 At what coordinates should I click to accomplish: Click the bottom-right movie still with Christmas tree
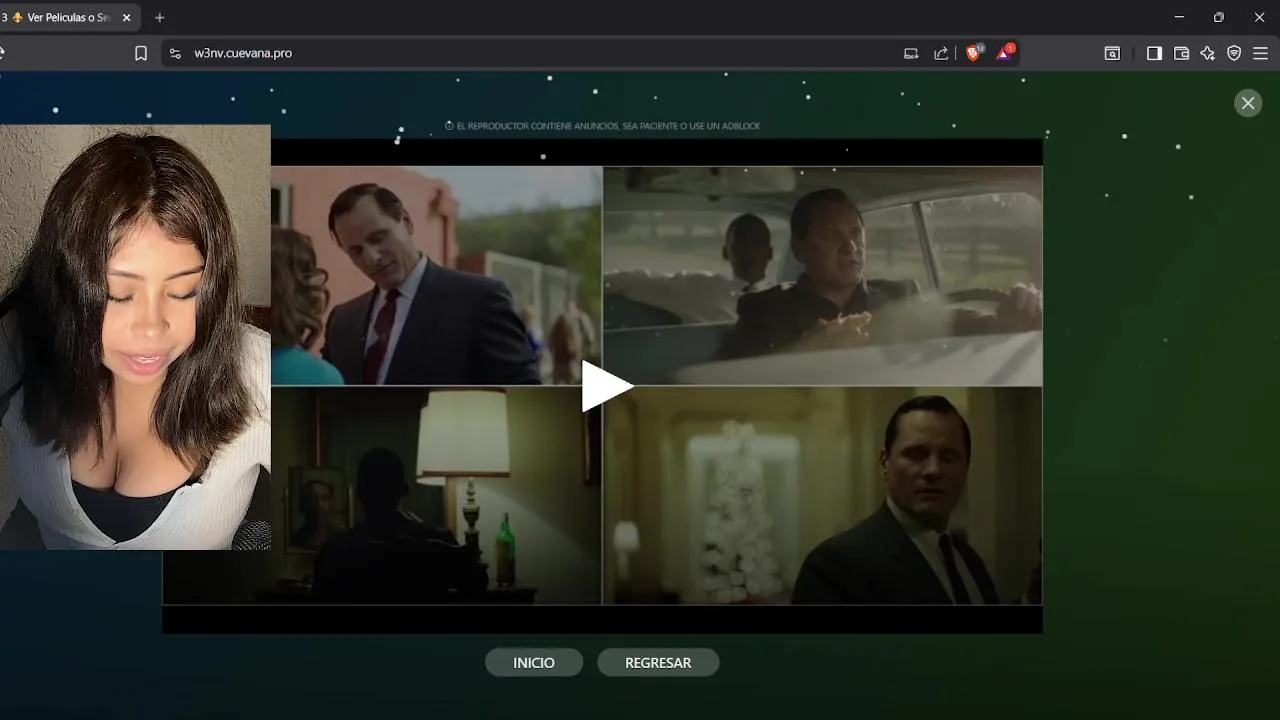(x=823, y=496)
